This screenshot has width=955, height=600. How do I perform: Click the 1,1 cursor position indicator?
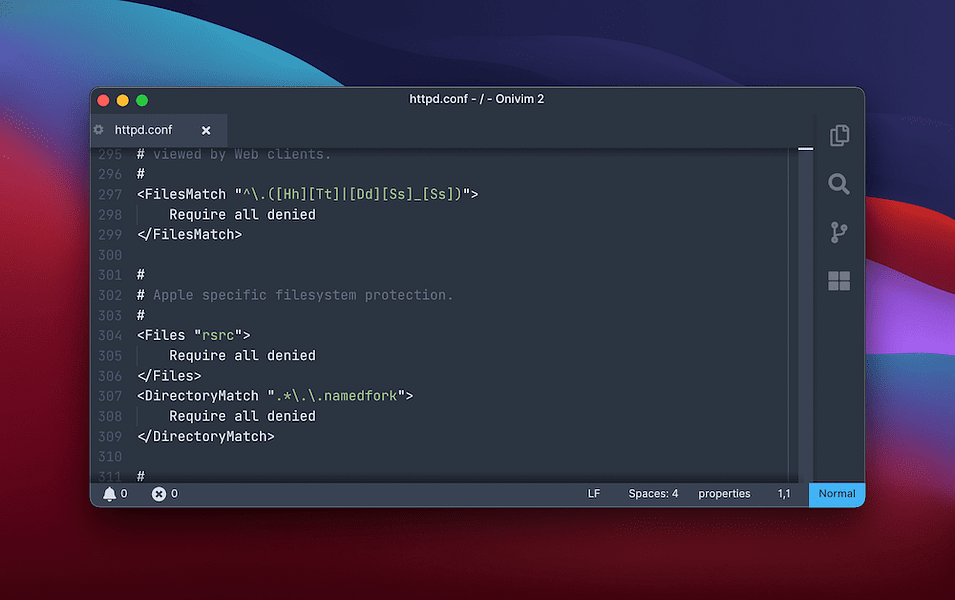coord(784,494)
